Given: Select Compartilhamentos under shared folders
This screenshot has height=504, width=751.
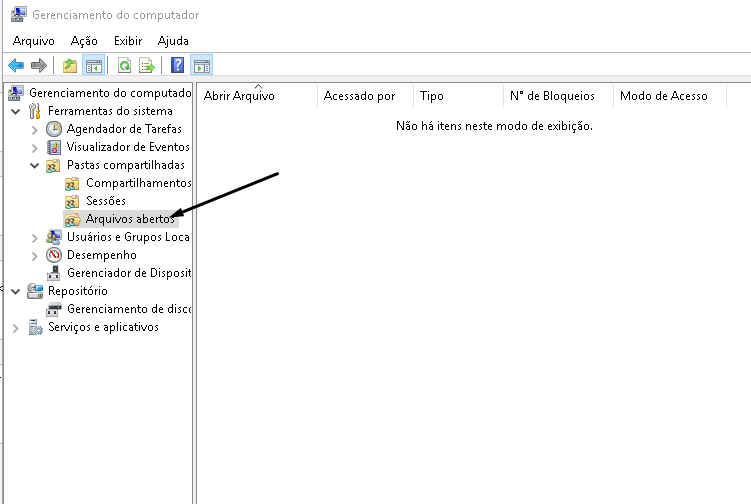Looking at the screenshot, I should click(137, 183).
